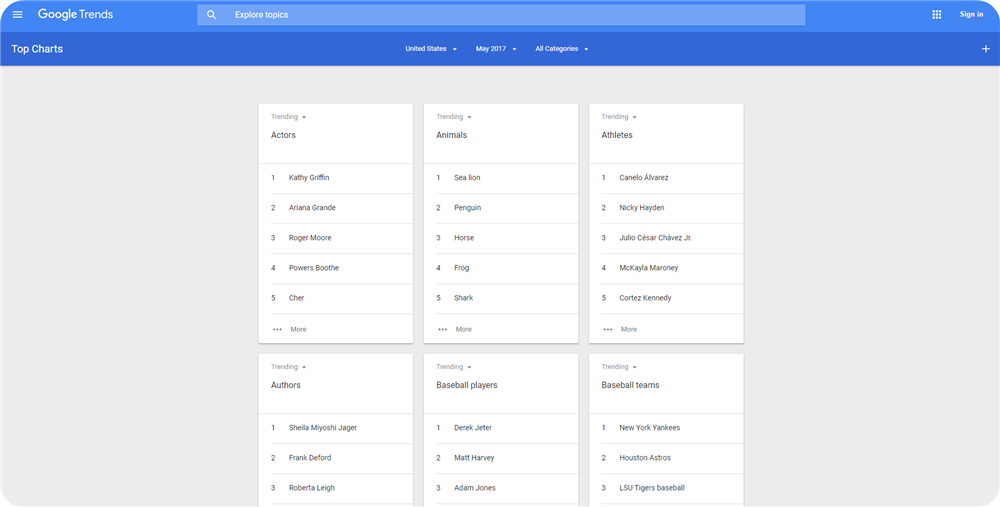Click the Top Charts heading
Image resolution: width=1000 pixels, height=507 pixels.
[x=37, y=49]
